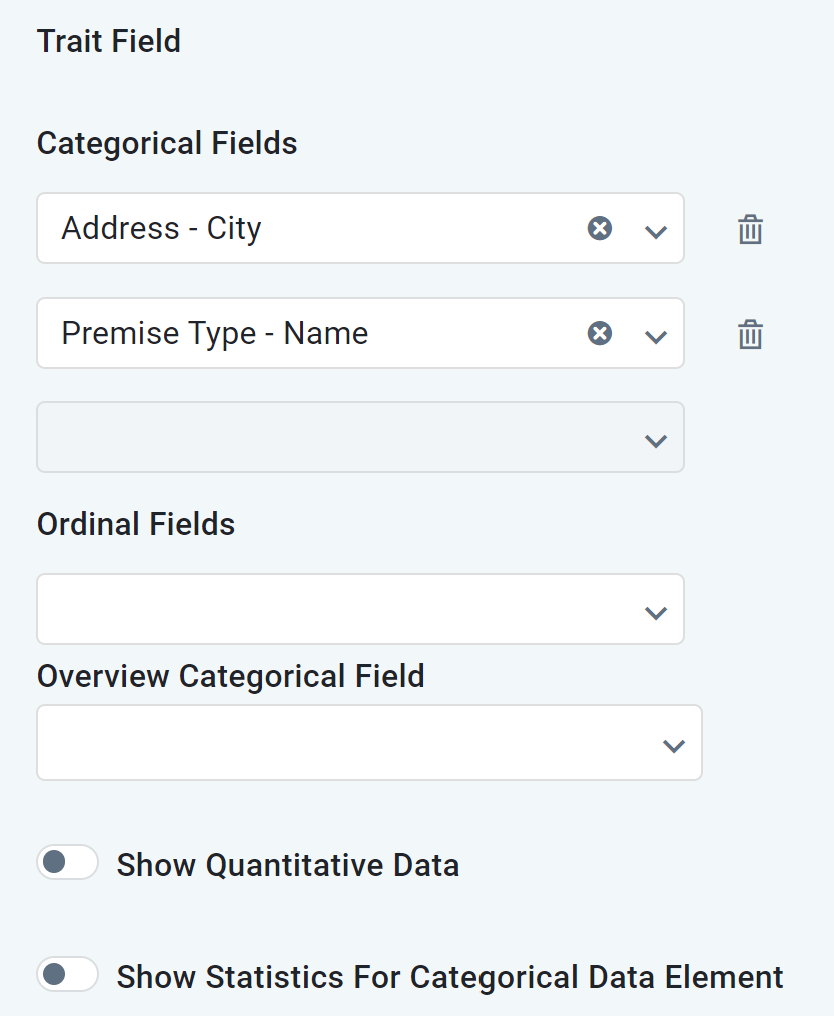Toggle Show Statistics For Categorical Data Element
The height and width of the screenshot is (1016, 834).
point(67,974)
